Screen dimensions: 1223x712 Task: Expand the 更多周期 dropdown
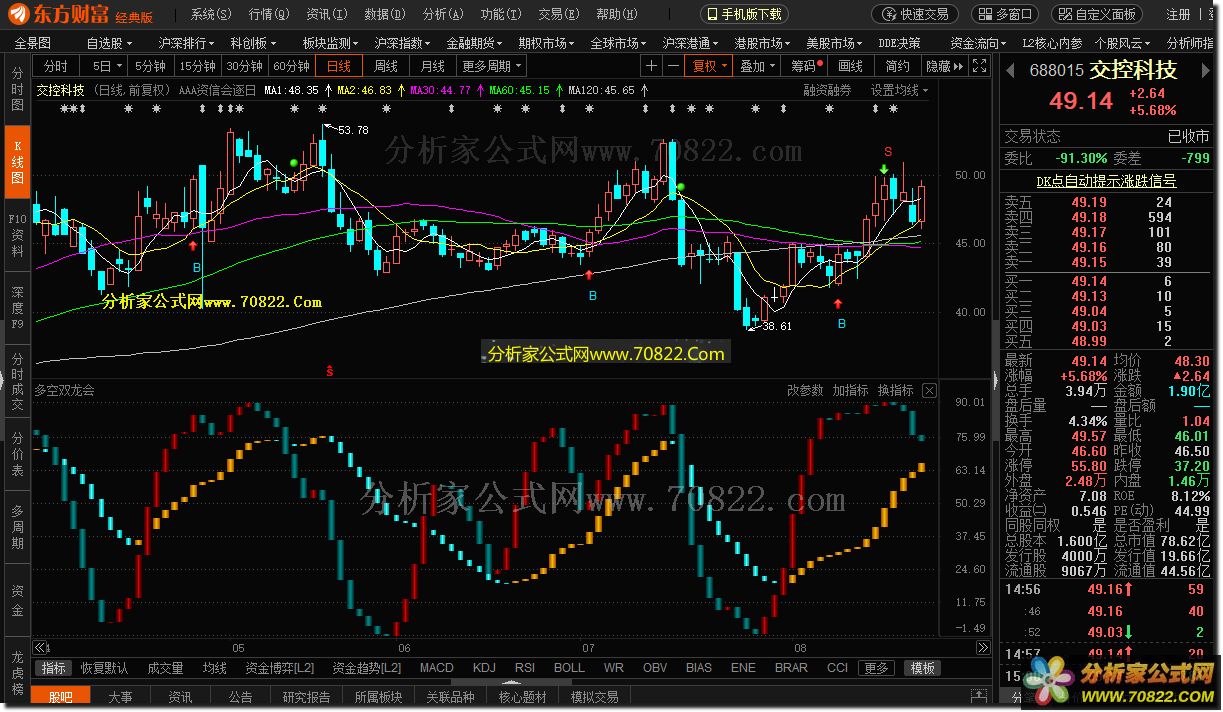coord(492,66)
